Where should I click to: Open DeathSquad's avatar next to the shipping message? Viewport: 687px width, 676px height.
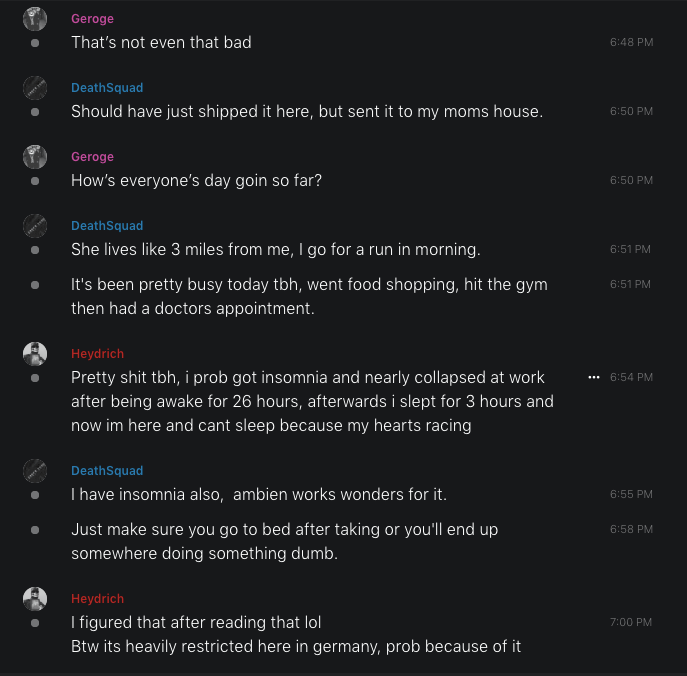pyautogui.click(x=35, y=88)
